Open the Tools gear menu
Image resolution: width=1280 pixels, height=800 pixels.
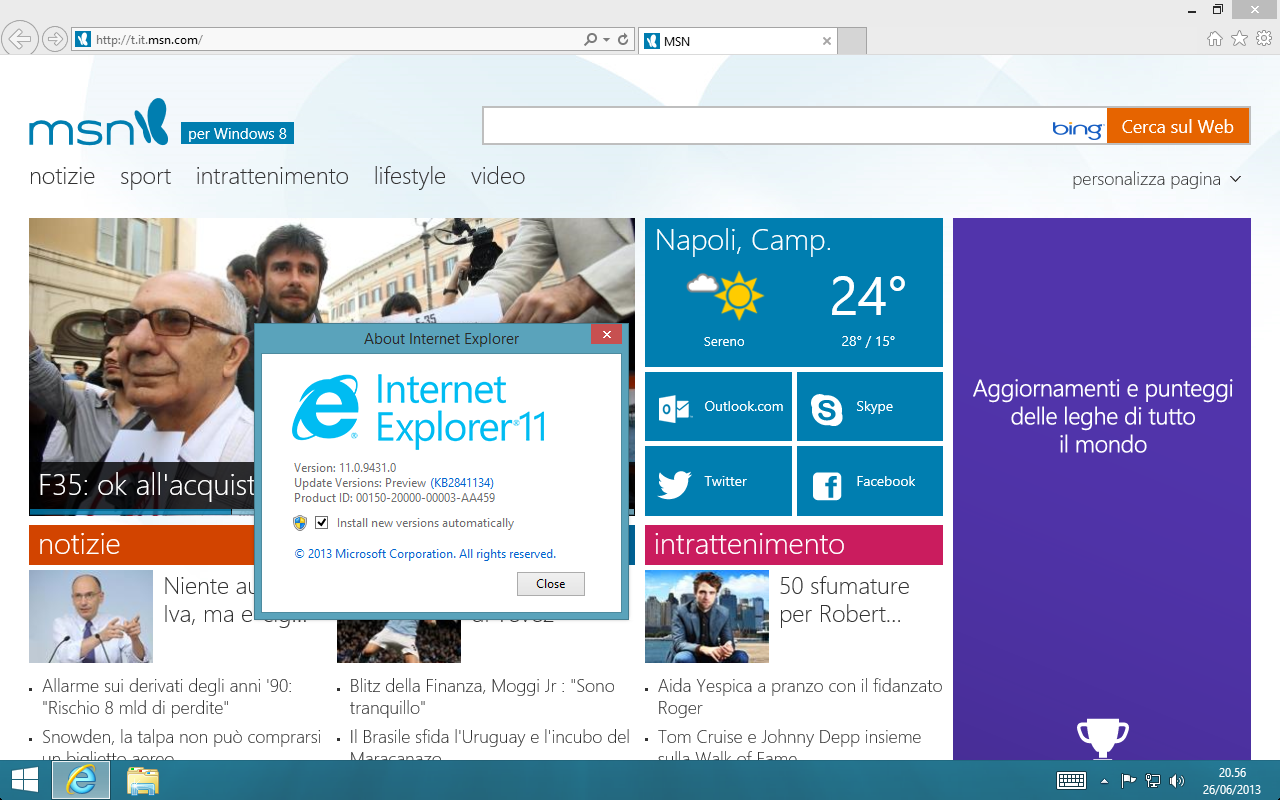click(1264, 39)
